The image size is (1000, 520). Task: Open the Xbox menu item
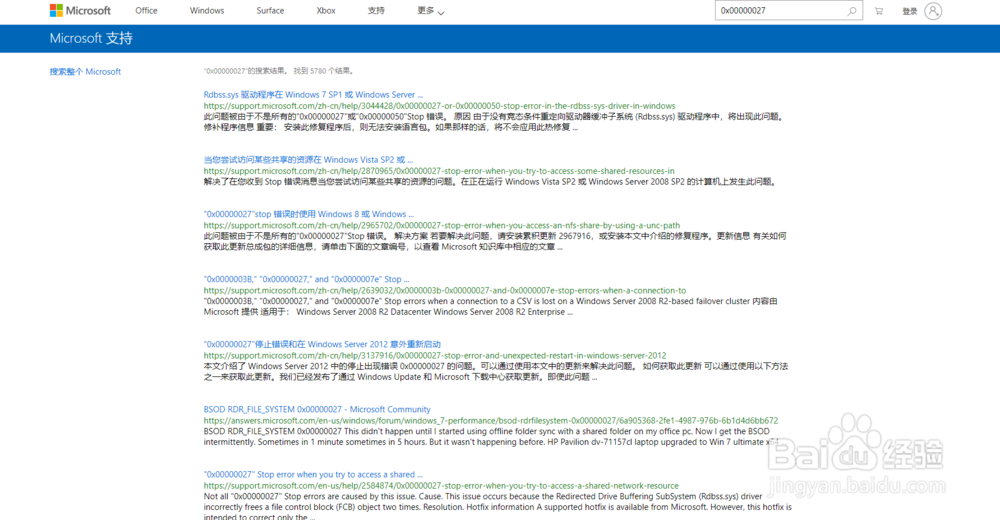tap(326, 11)
